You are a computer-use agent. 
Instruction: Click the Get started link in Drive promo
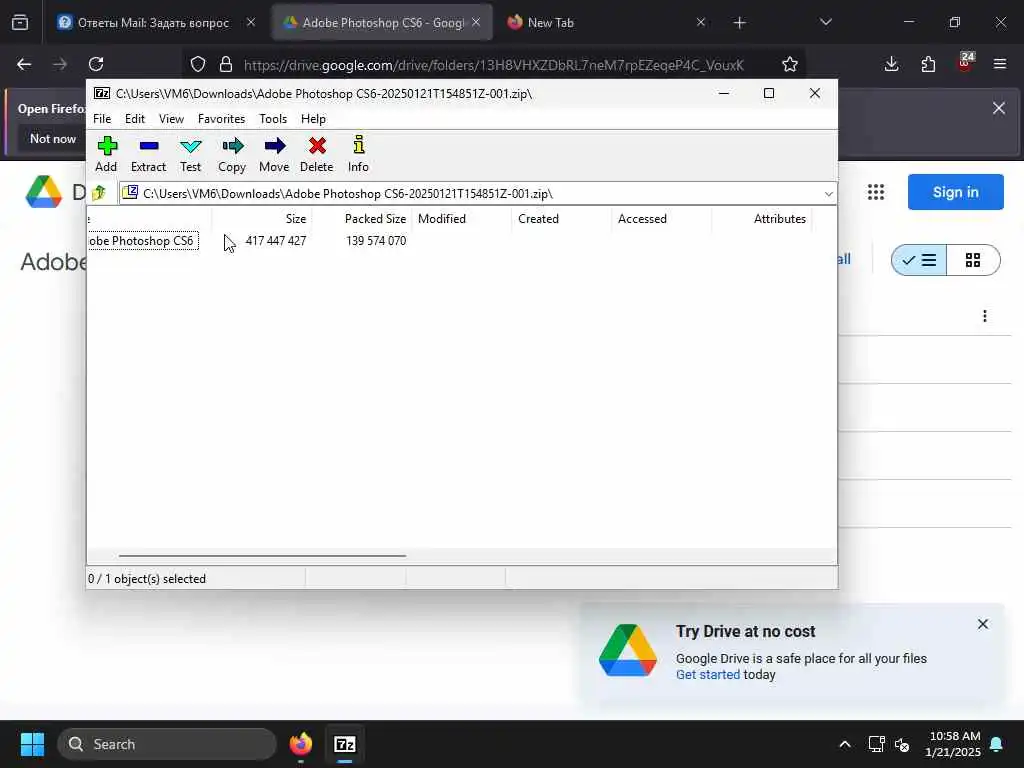[708, 675]
